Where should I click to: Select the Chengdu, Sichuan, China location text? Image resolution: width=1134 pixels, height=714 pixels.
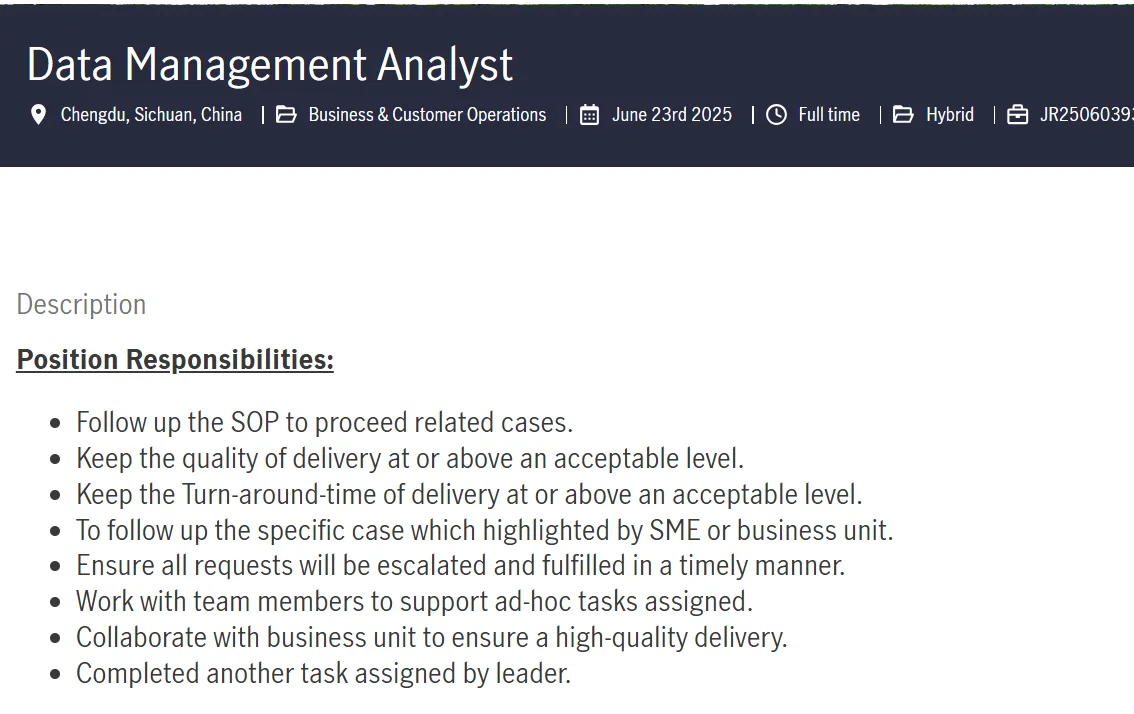151,114
